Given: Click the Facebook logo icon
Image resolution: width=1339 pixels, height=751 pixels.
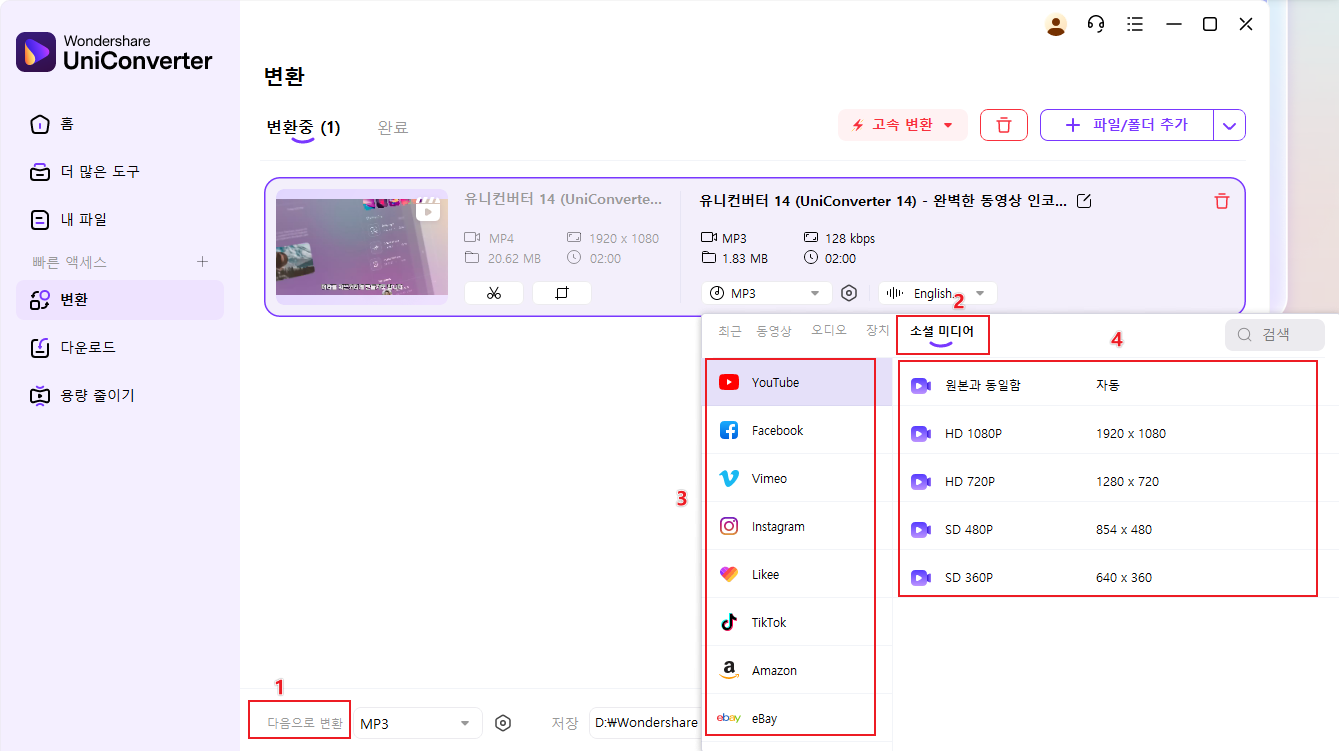Looking at the screenshot, I should click(x=729, y=430).
